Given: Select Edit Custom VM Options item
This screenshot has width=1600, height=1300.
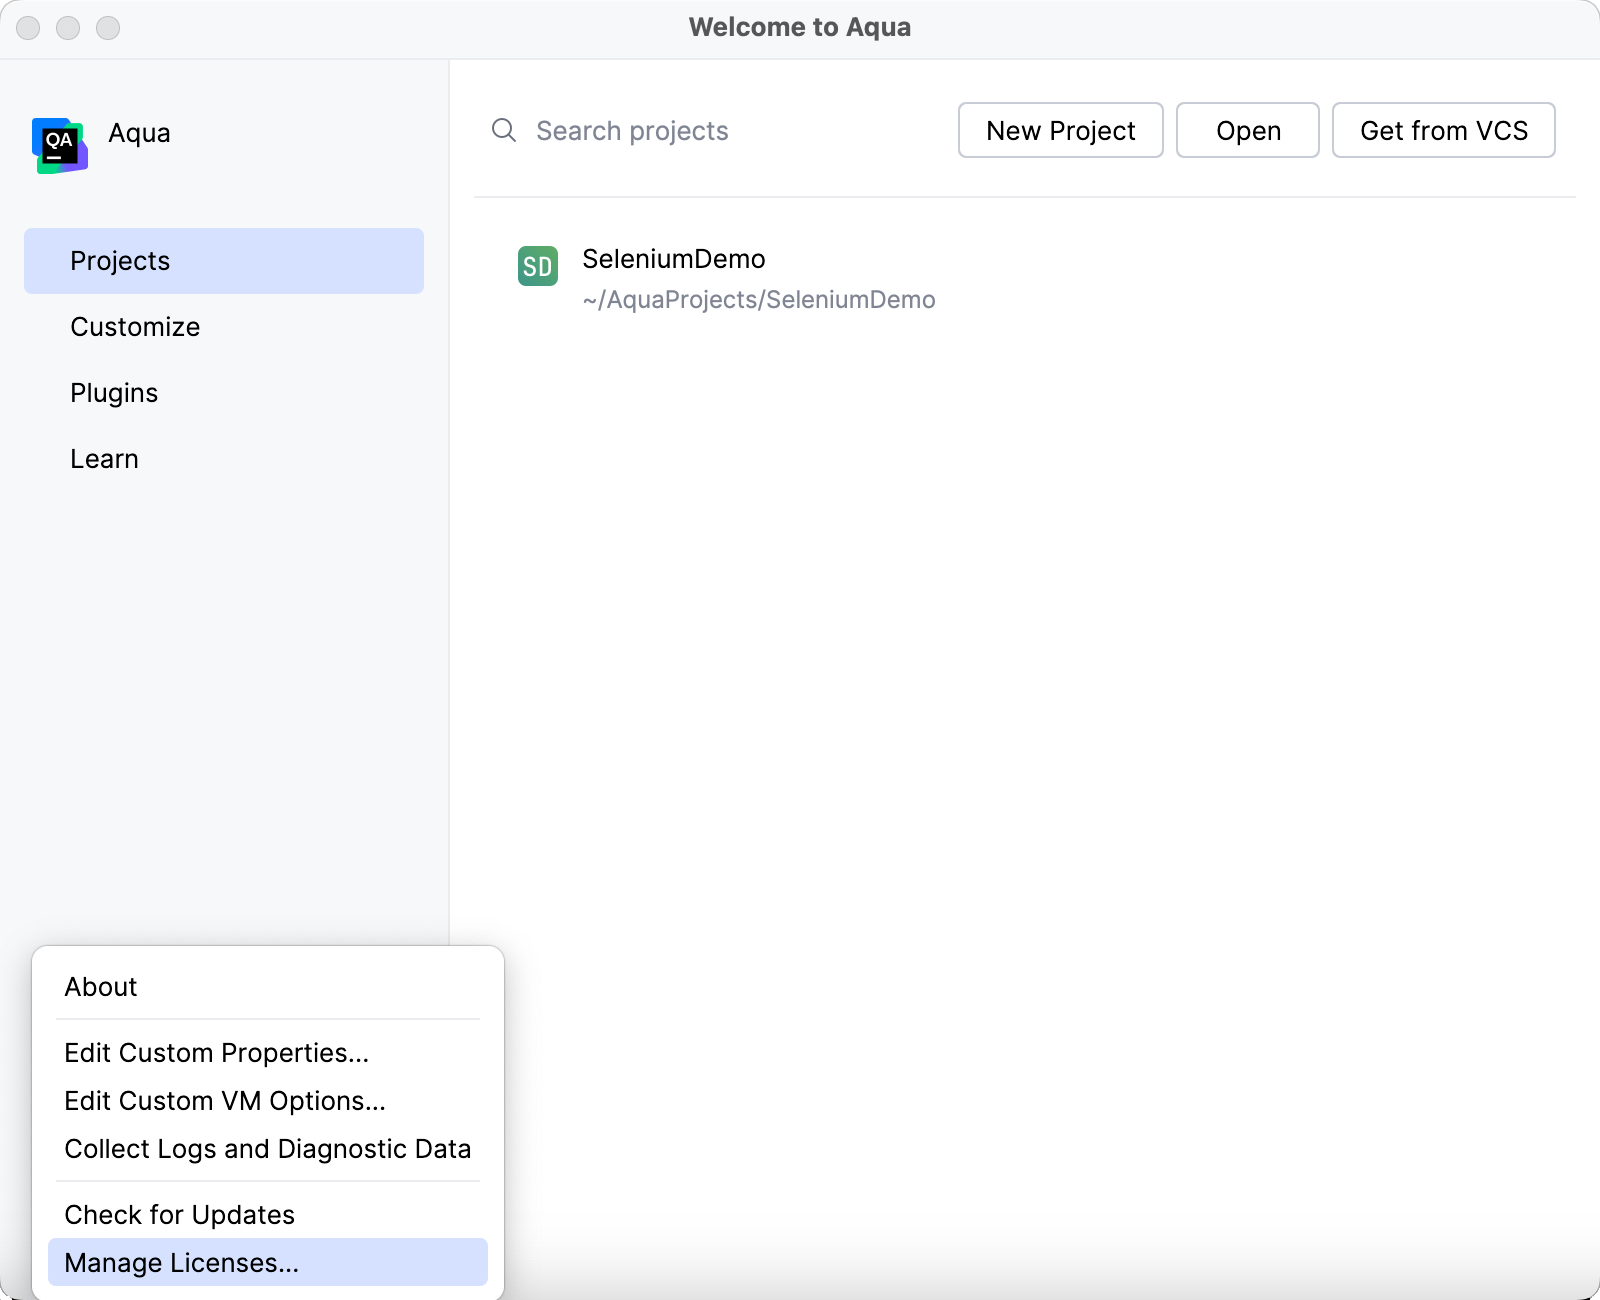Looking at the screenshot, I should pyautogui.click(x=268, y=1101).
